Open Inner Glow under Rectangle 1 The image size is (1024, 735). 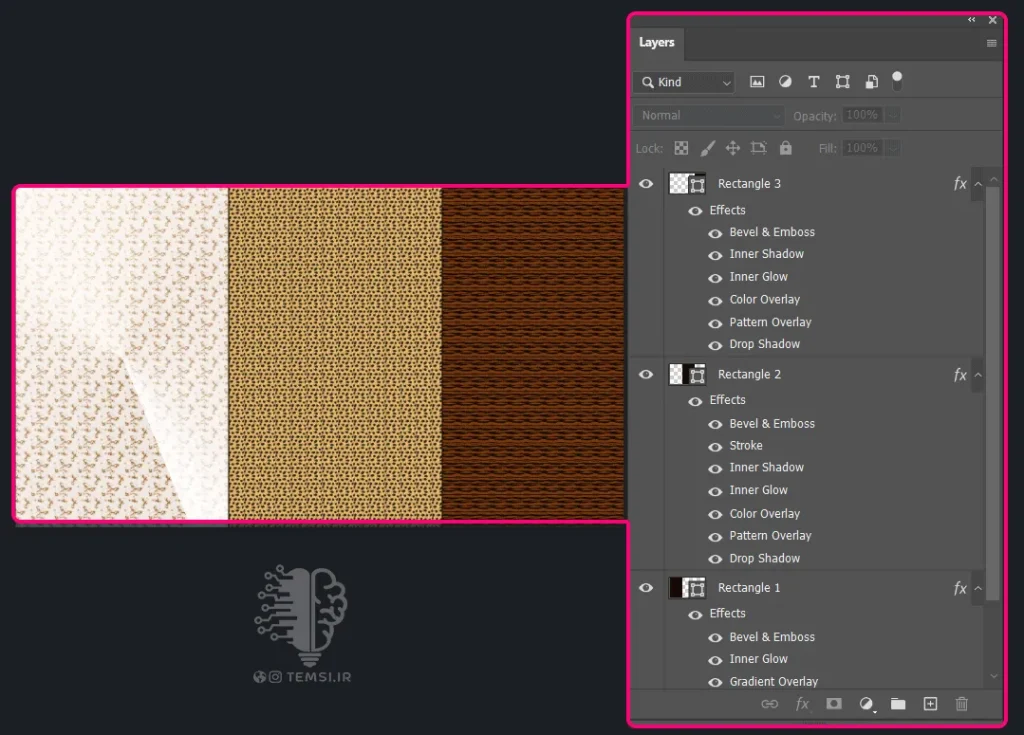(x=758, y=659)
